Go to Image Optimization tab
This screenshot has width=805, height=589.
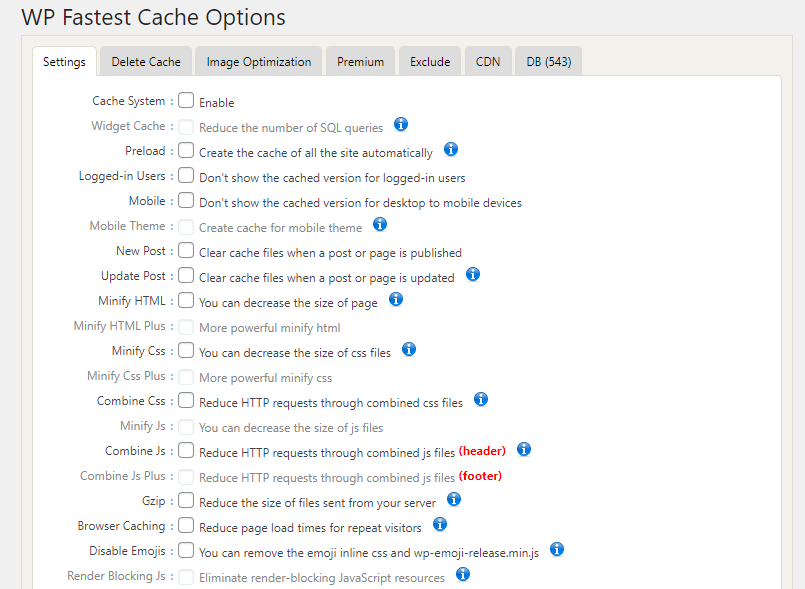tap(259, 62)
